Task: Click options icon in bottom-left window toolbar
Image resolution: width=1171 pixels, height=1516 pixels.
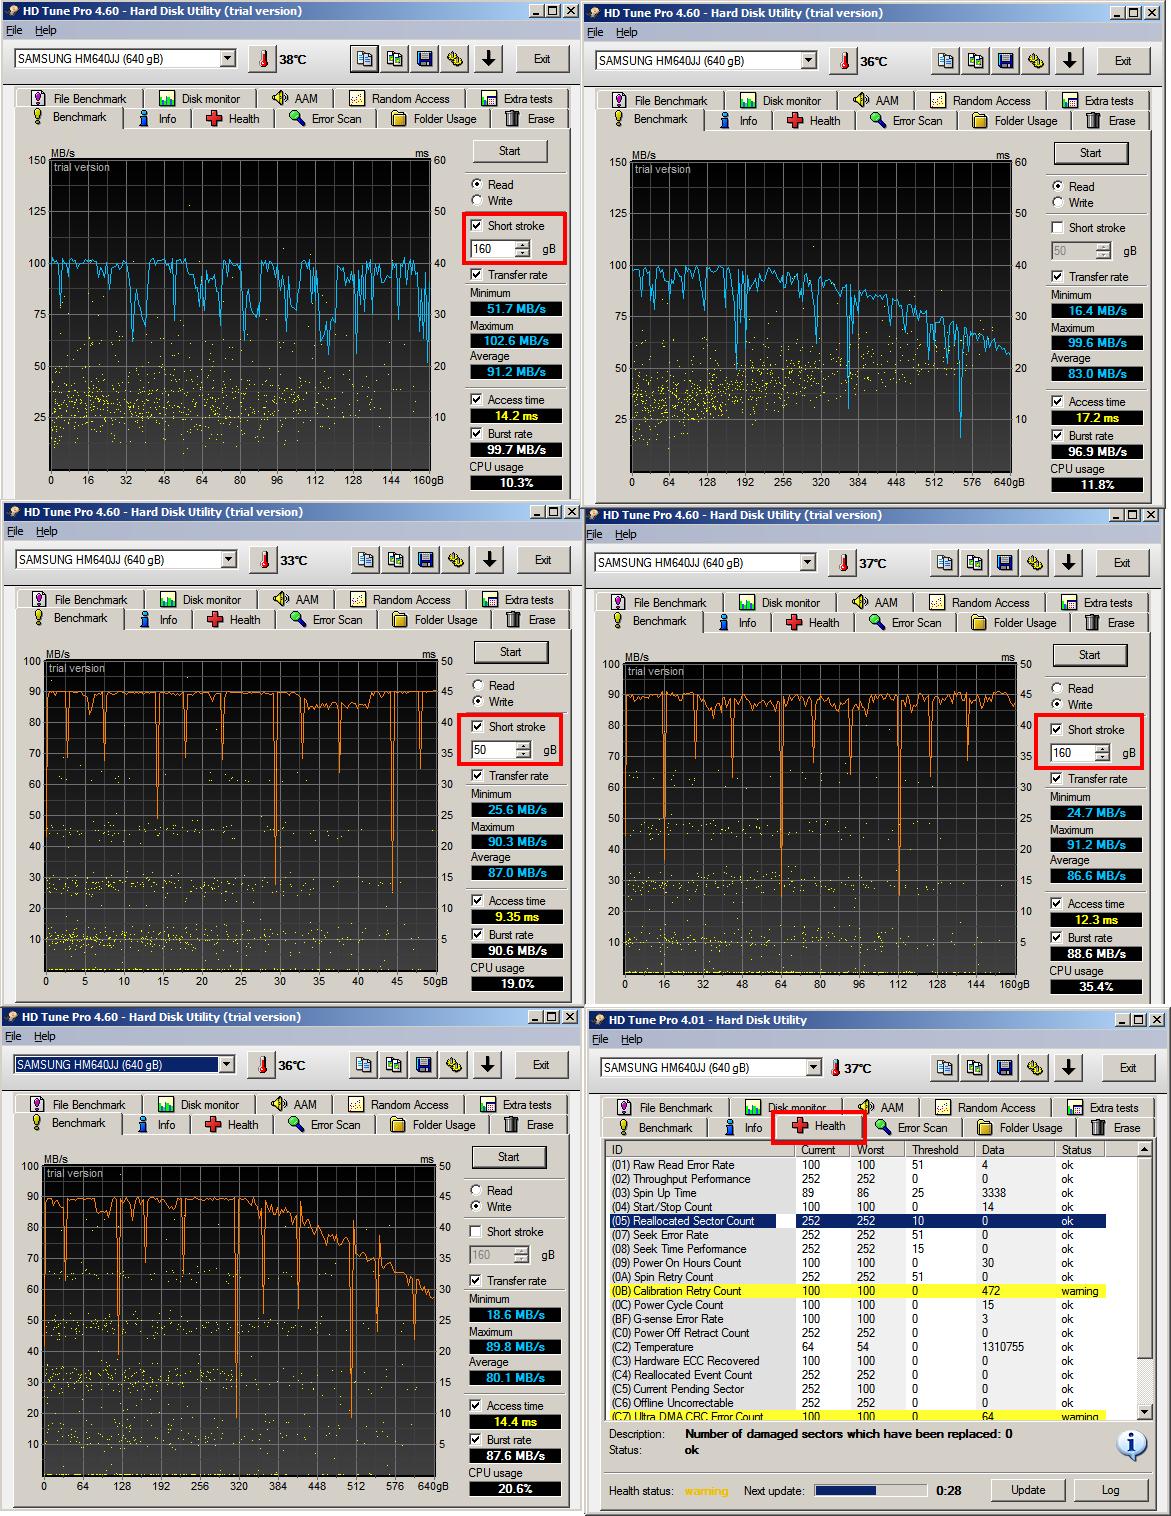Action: pyautogui.click(x=454, y=1065)
